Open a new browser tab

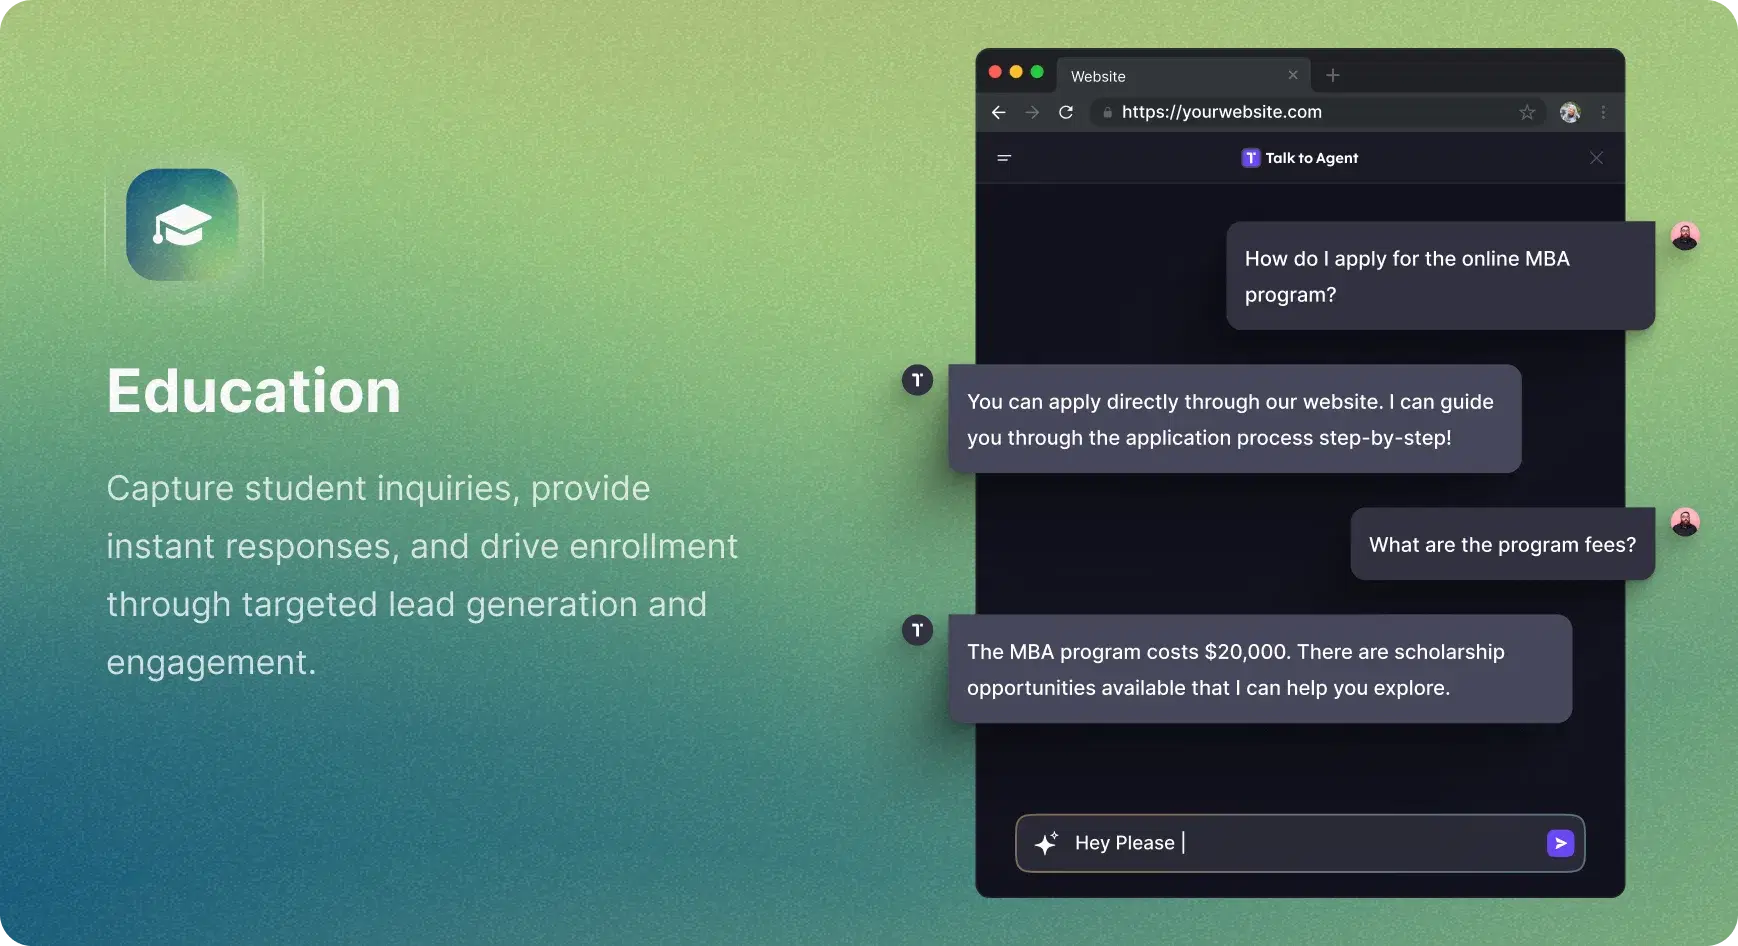pos(1333,75)
